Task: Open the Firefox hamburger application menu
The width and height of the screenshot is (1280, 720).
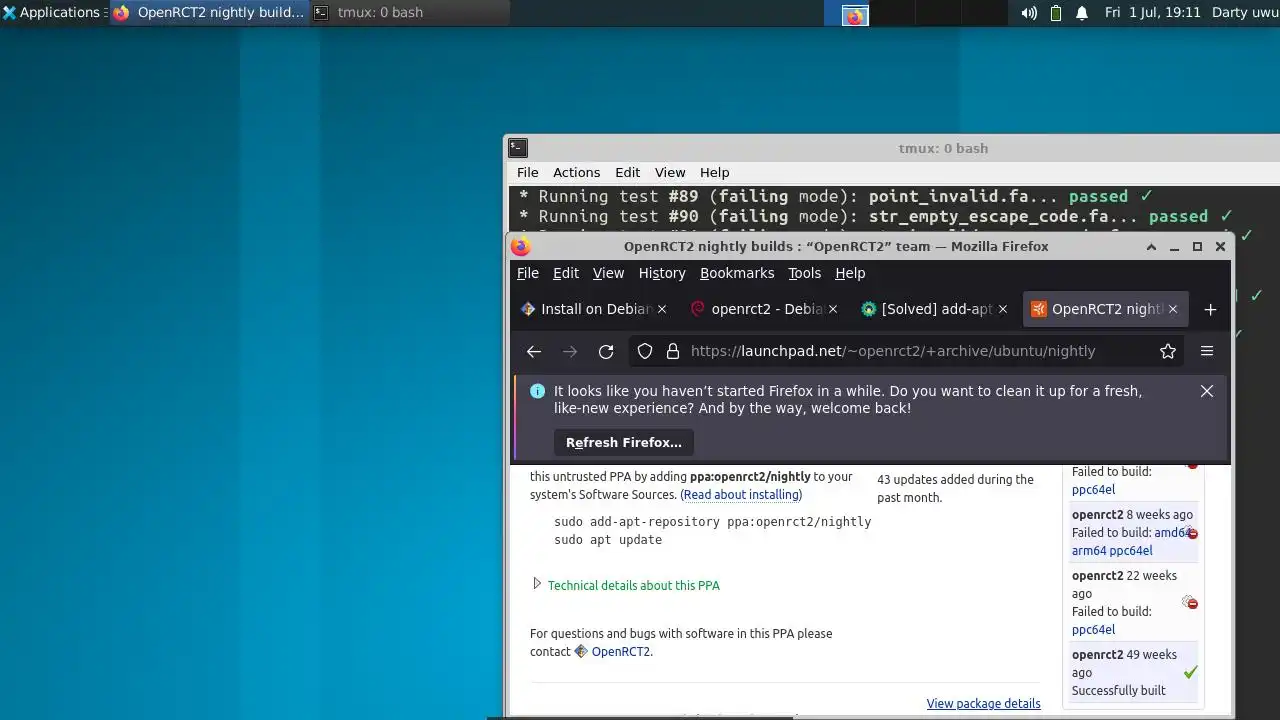Action: point(1207,351)
